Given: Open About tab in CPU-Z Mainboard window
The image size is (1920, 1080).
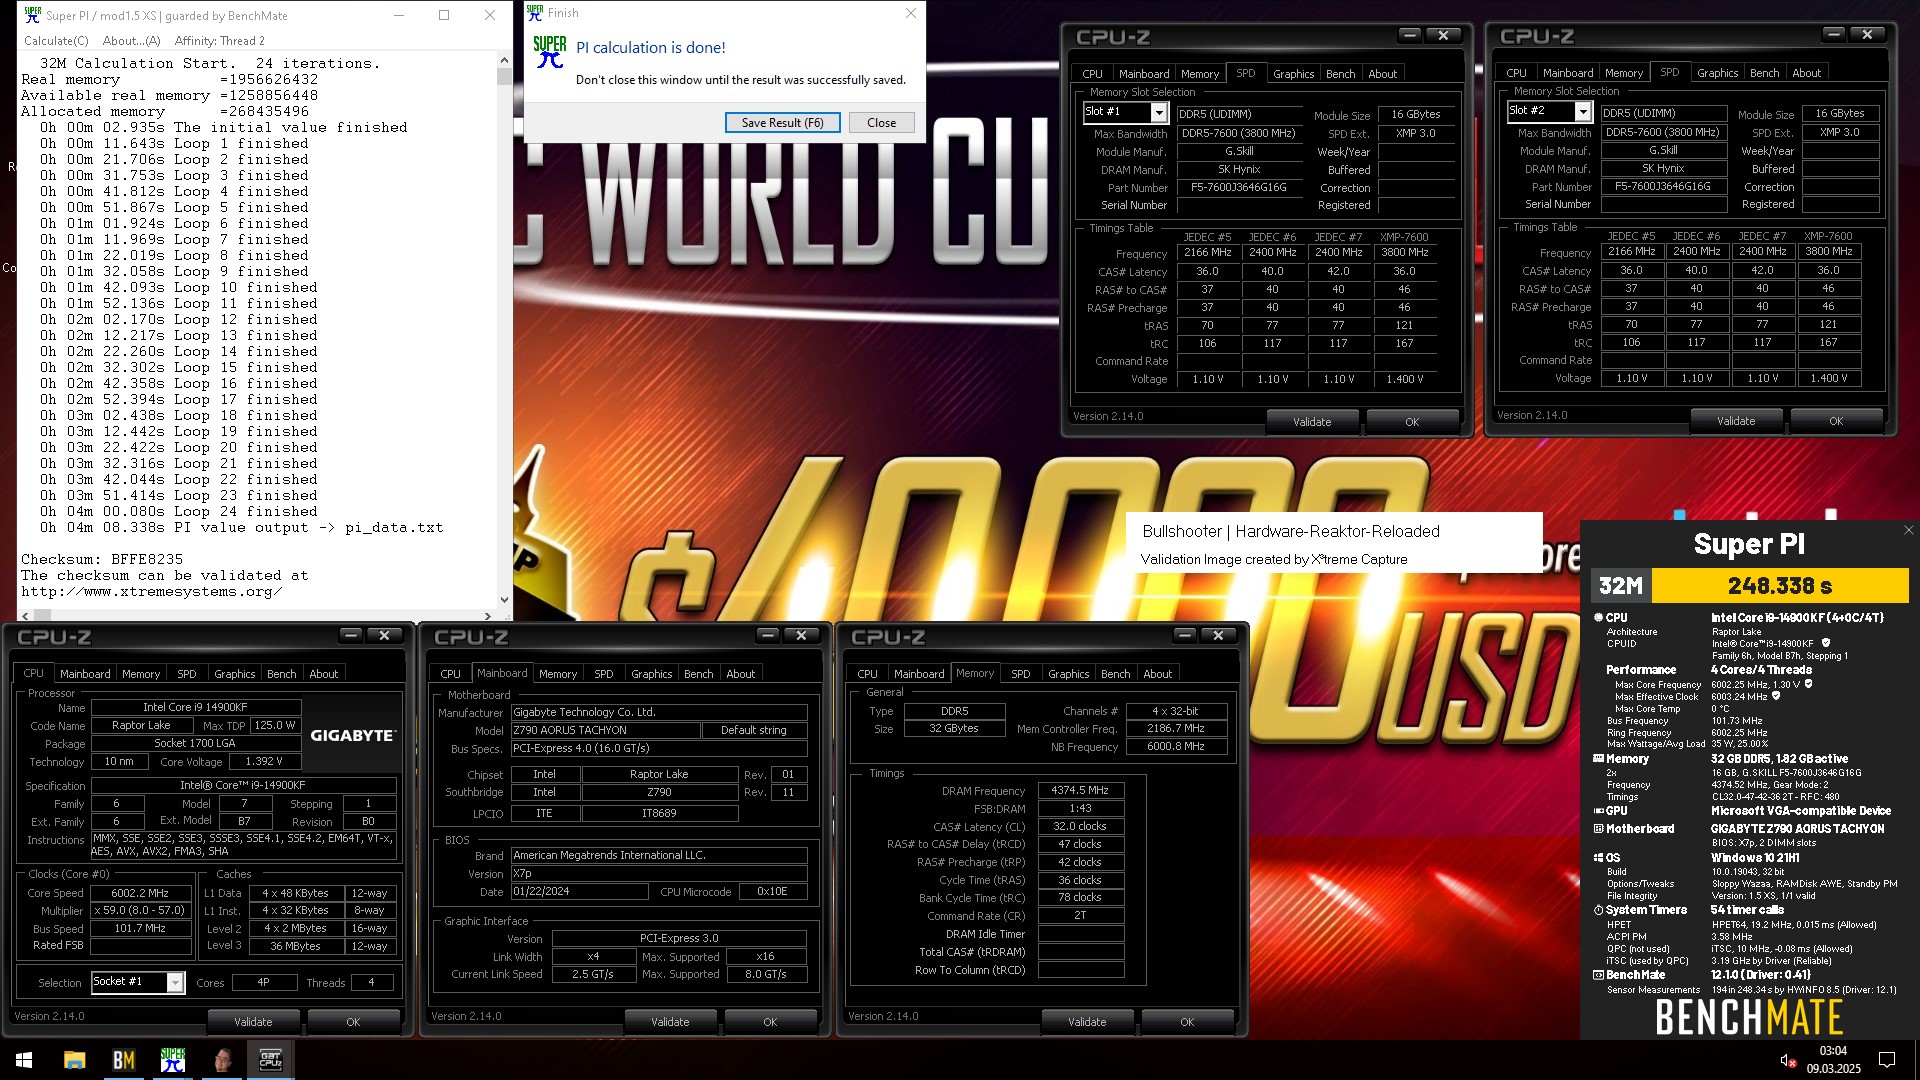Looking at the screenshot, I should pyautogui.click(x=741, y=674).
